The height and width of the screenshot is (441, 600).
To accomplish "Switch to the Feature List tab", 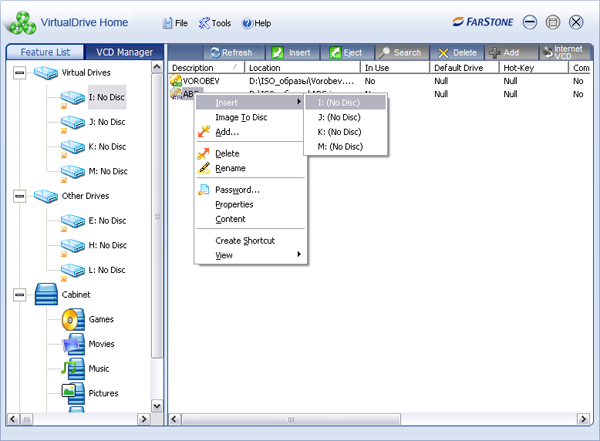I will pos(45,52).
